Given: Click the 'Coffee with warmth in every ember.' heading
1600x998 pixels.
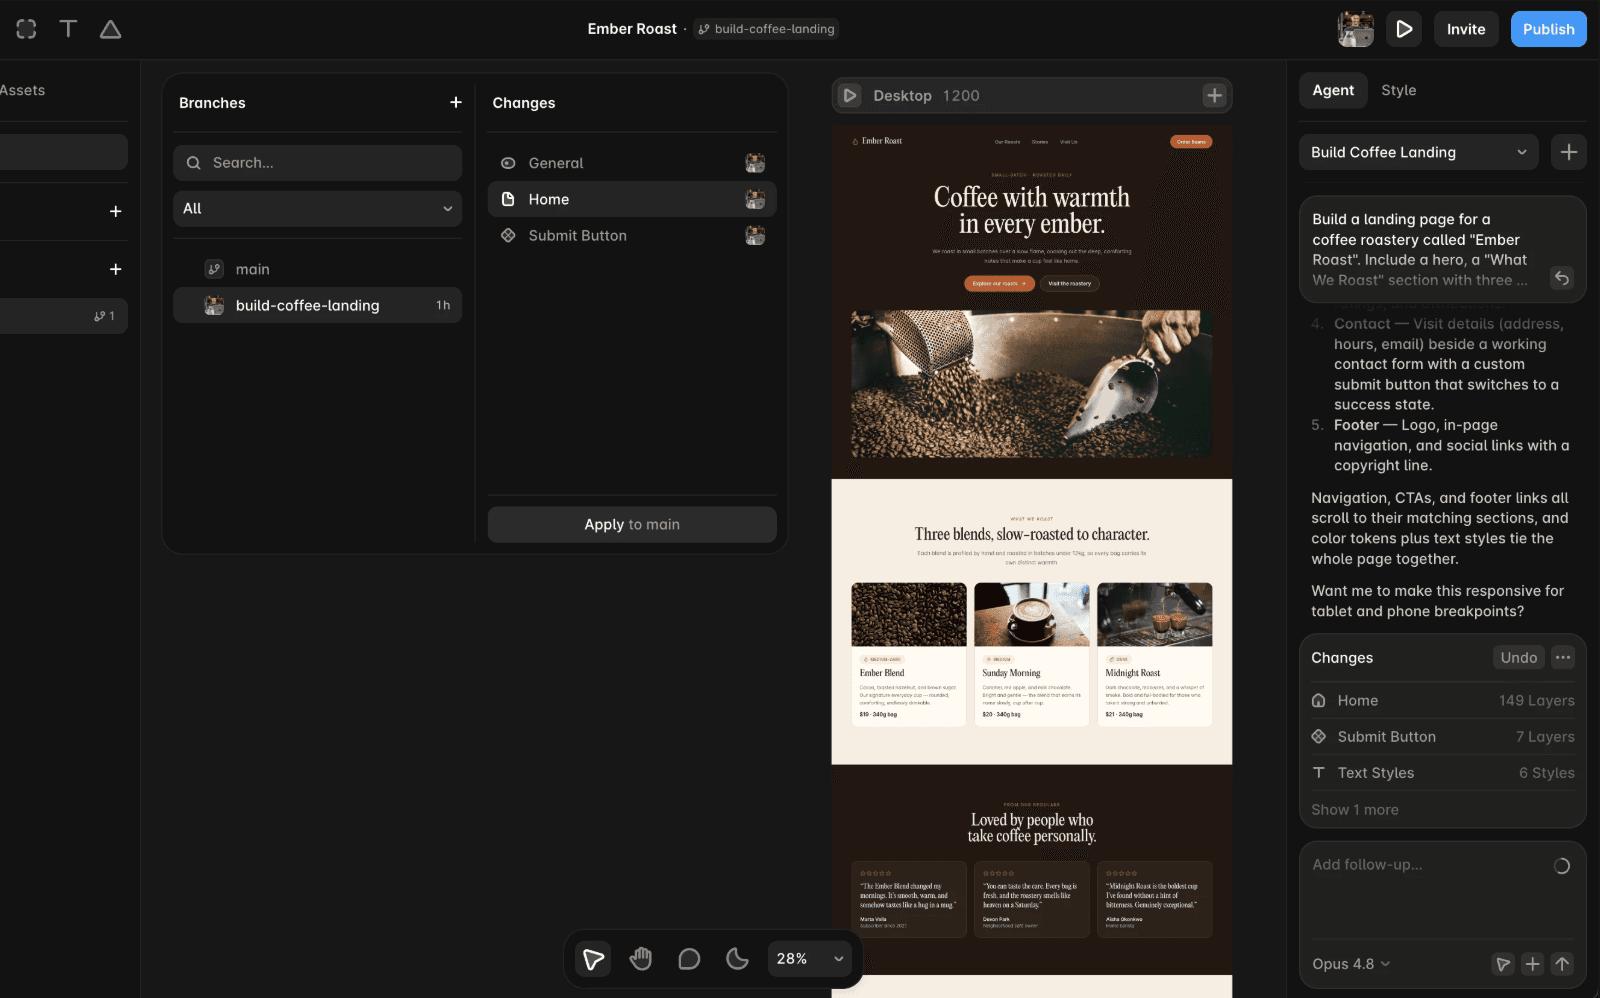Looking at the screenshot, I should click(1032, 210).
